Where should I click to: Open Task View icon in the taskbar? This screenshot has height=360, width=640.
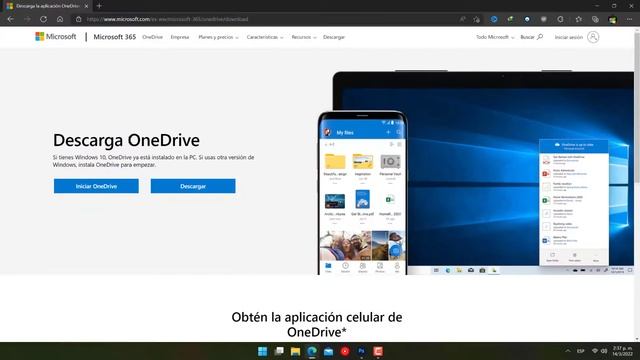(279, 351)
